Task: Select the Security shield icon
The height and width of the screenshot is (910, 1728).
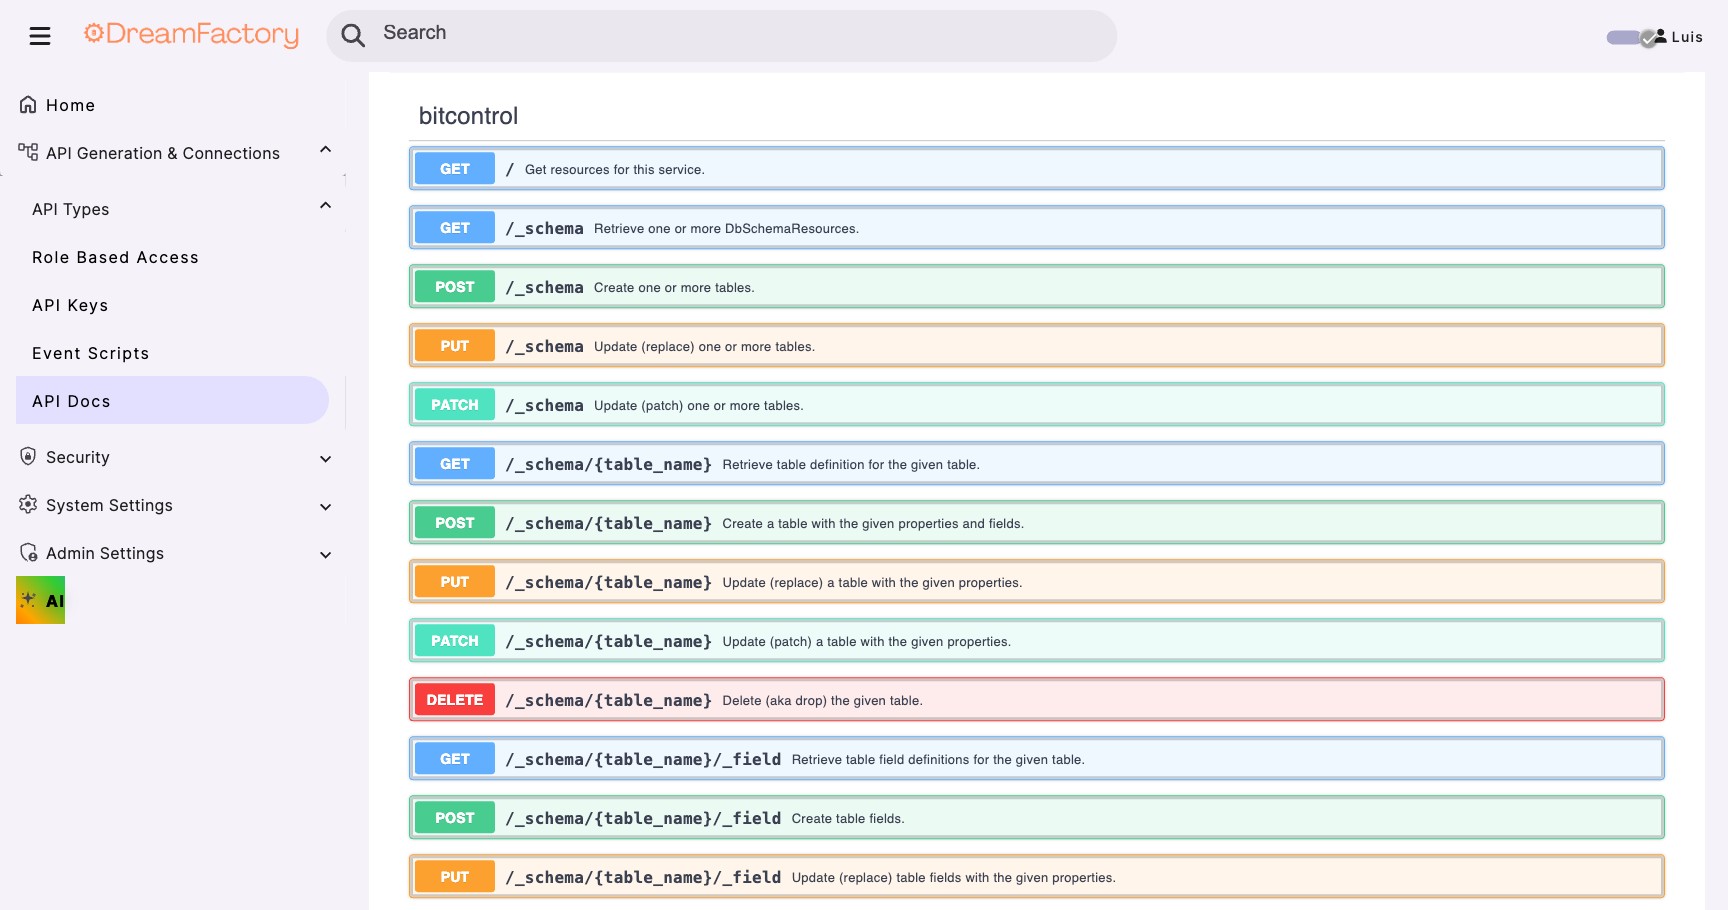Action: pyautogui.click(x=27, y=456)
